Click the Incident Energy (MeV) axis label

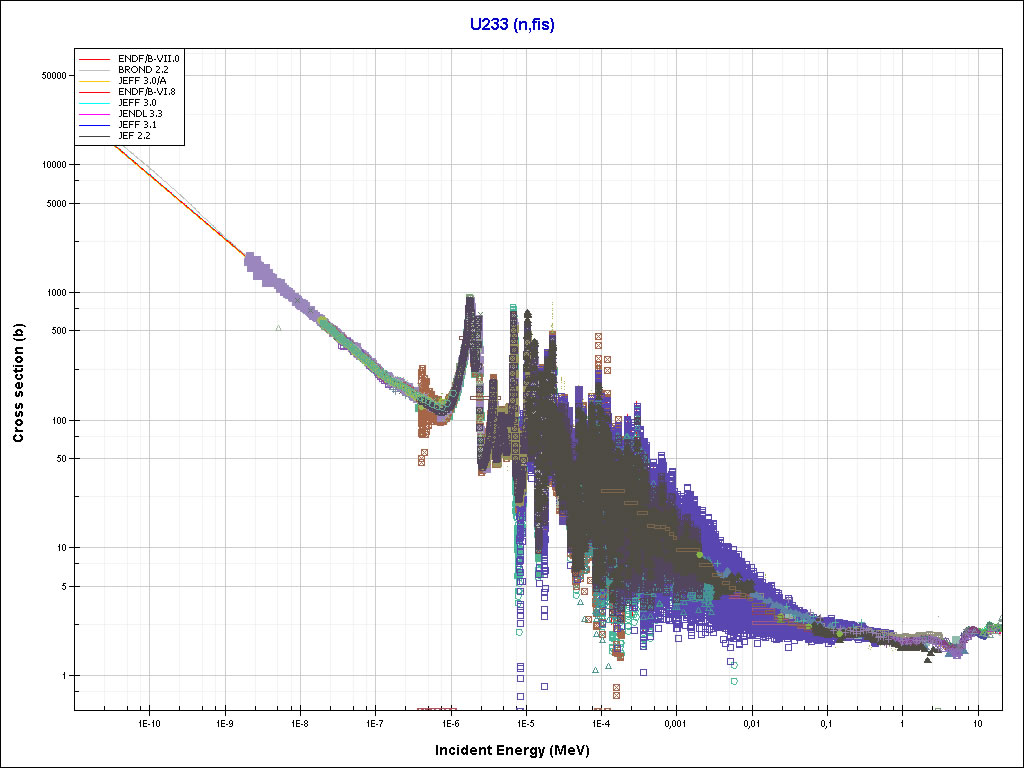point(519,749)
